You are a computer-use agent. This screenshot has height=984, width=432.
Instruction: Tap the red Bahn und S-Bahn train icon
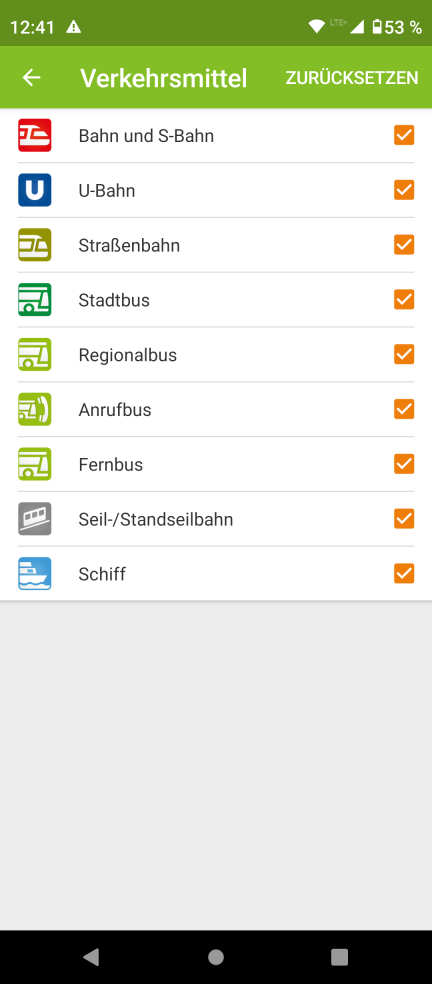point(35,136)
